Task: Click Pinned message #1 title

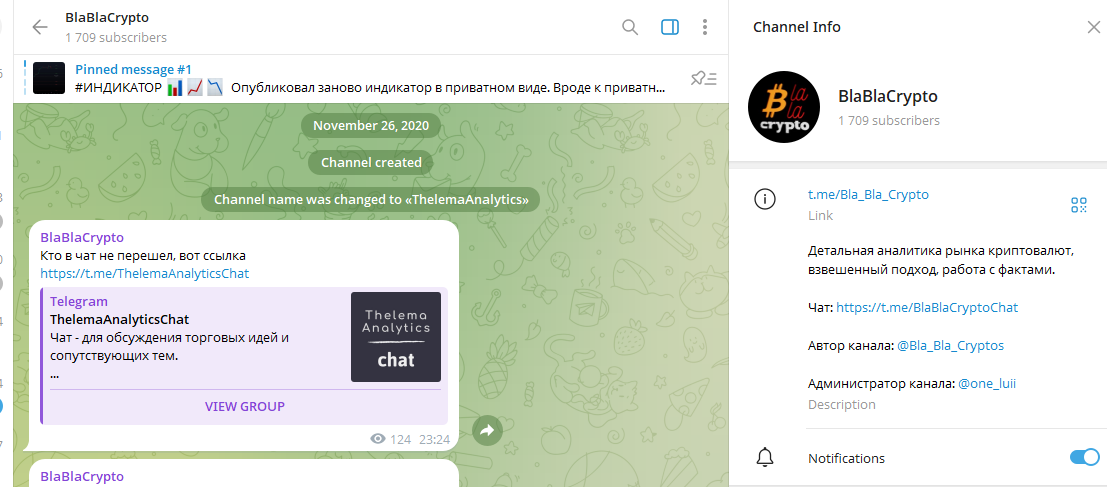Action: coord(133,69)
